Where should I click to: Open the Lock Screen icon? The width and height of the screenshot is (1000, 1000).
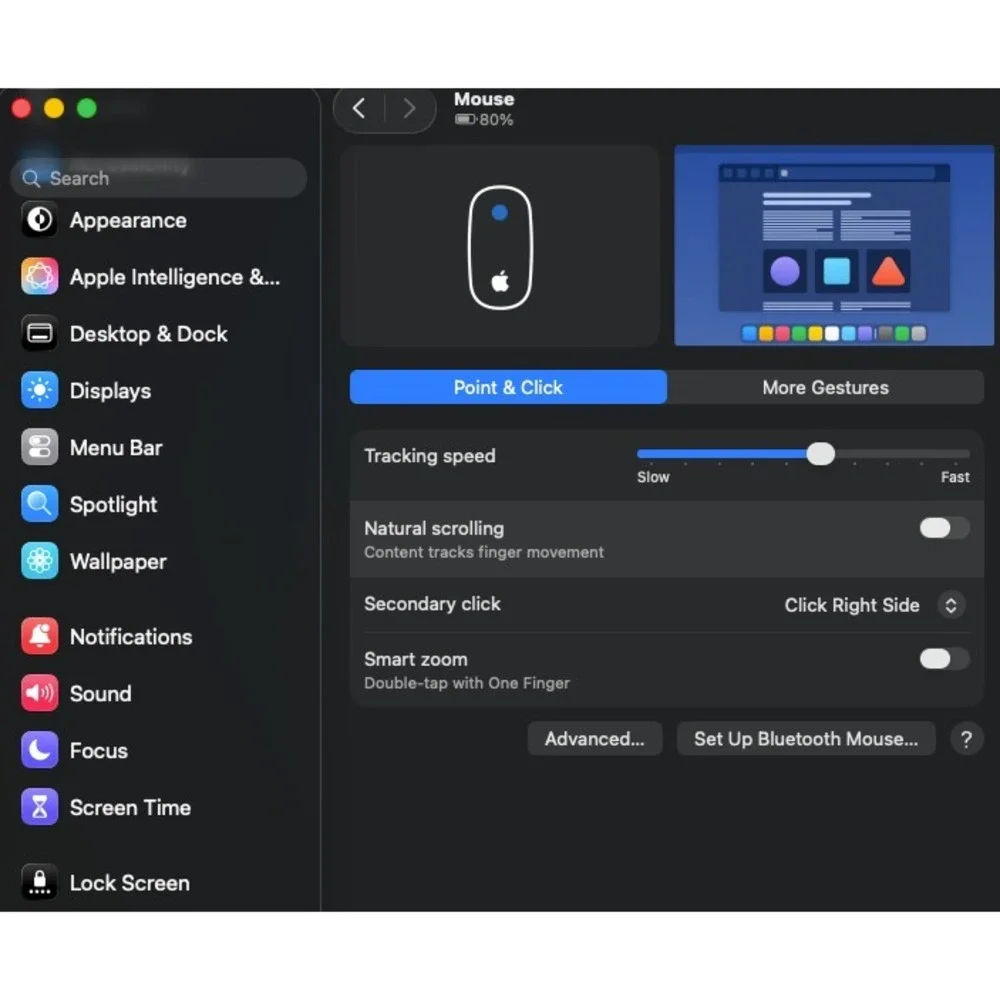[x=40, y=883]
